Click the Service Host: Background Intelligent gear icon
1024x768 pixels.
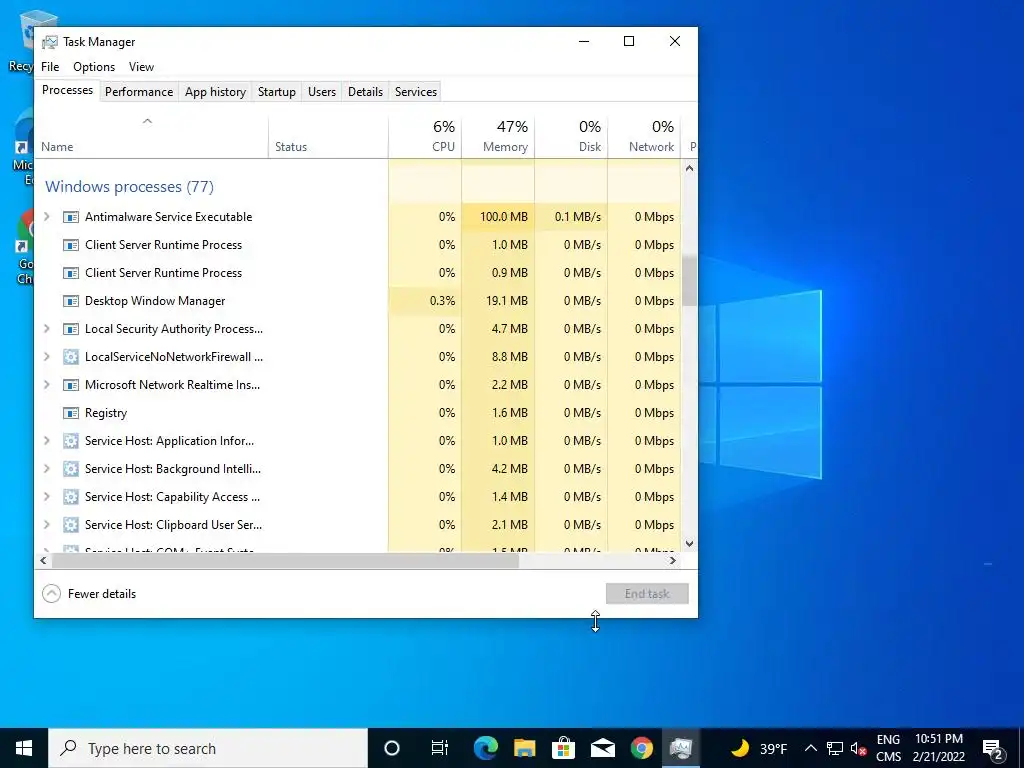pyautogui.click(x=71, y=469)
